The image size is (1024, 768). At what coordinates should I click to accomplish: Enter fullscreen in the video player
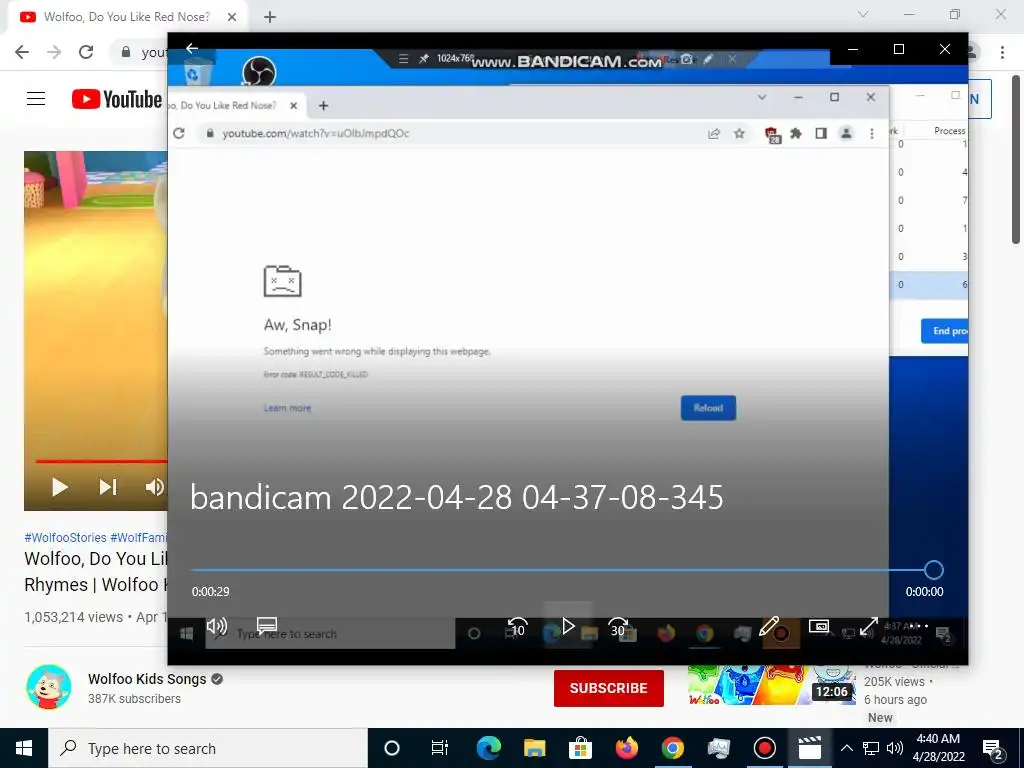869,626
